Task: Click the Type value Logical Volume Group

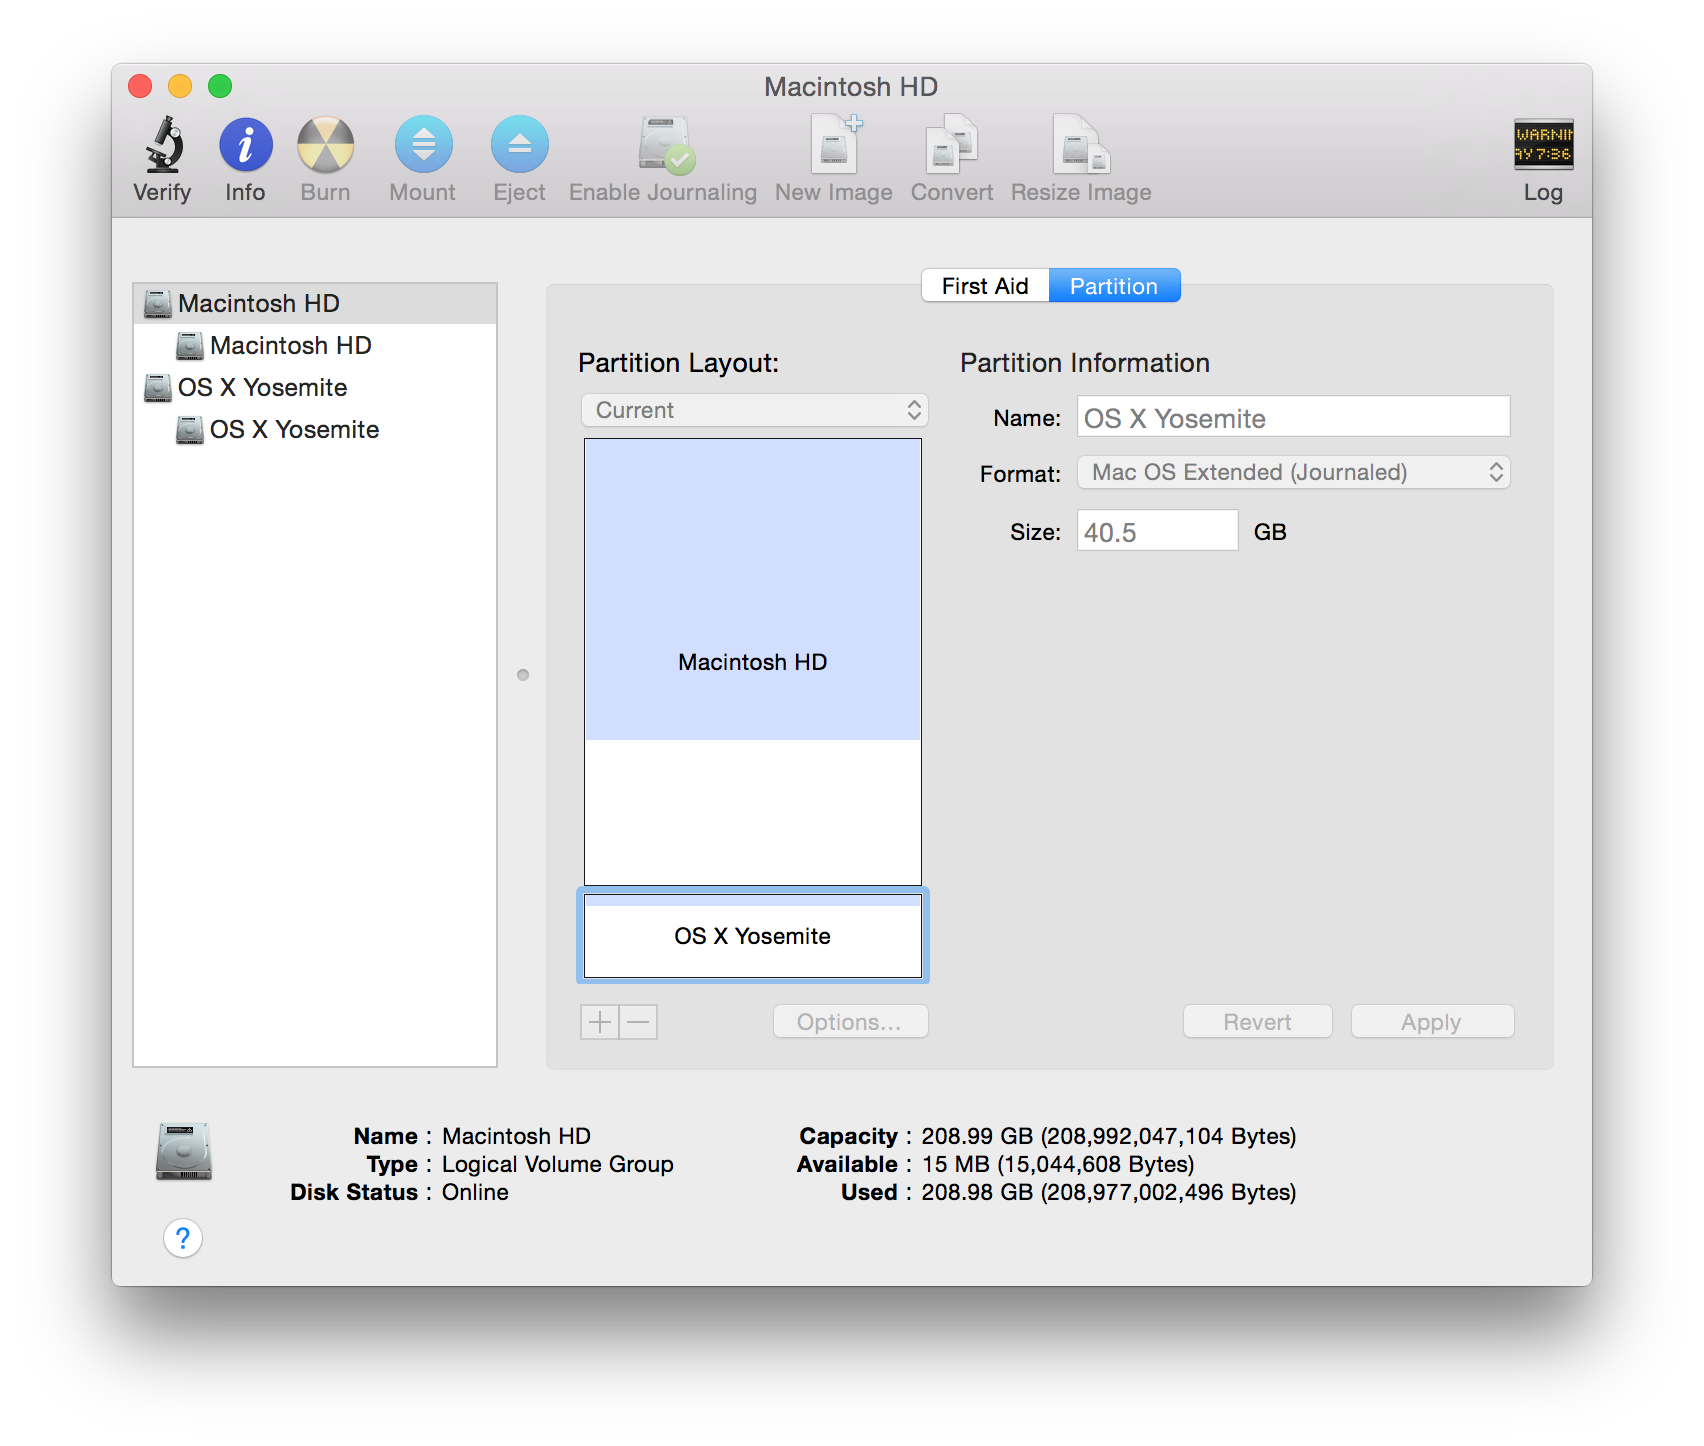Action: click(x=558, y=1164)
